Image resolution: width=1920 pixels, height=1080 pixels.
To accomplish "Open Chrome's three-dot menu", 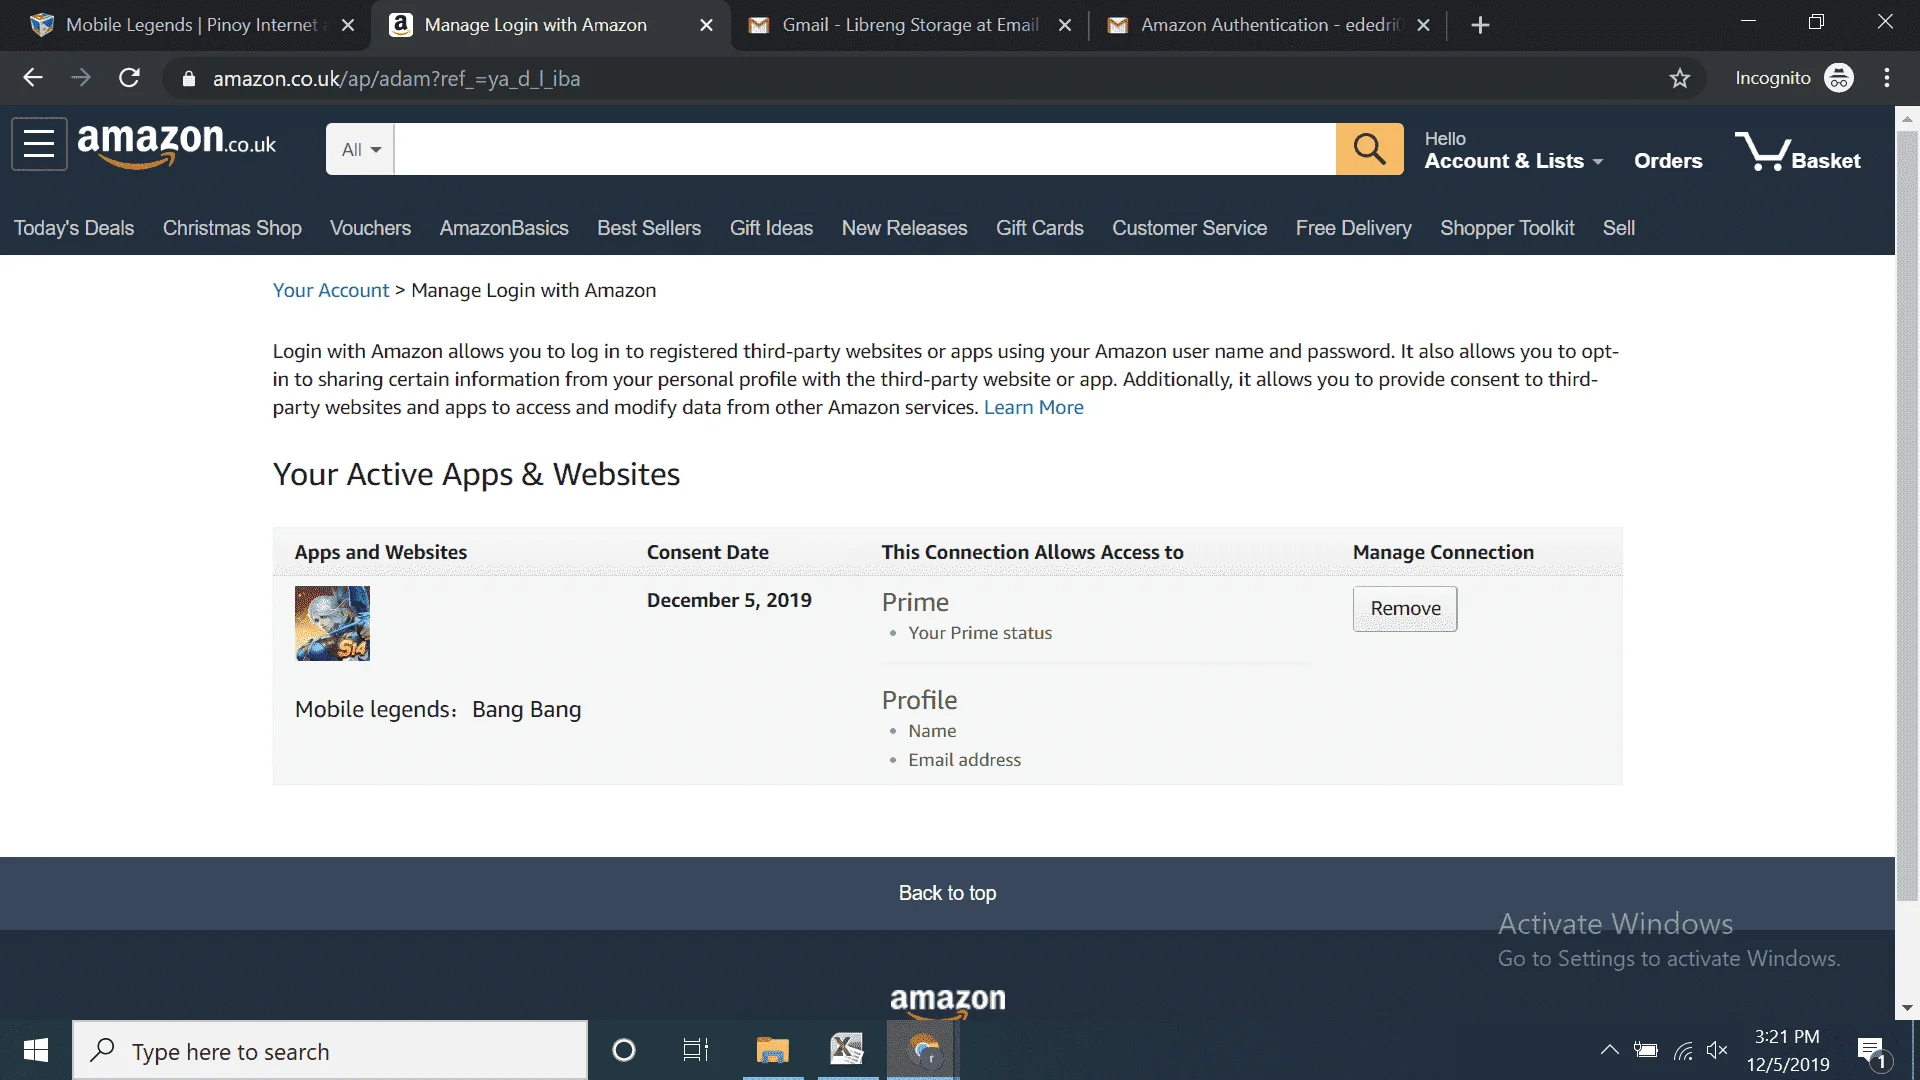I will coord(1886,78).
